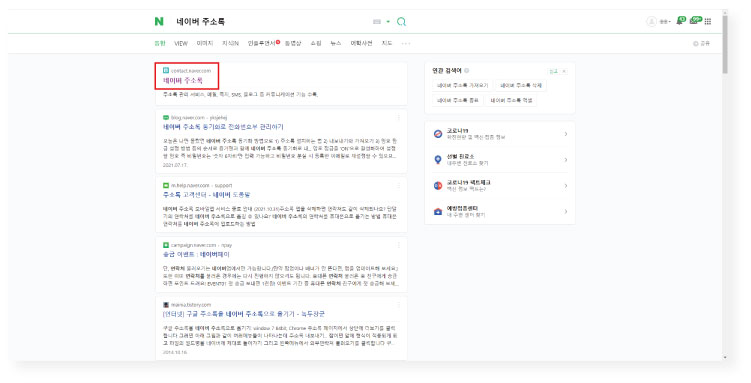The height and width of the screenshot is (383, 751).
Task: Click the blog.naver.com favicon
Action: pos(166,117)
